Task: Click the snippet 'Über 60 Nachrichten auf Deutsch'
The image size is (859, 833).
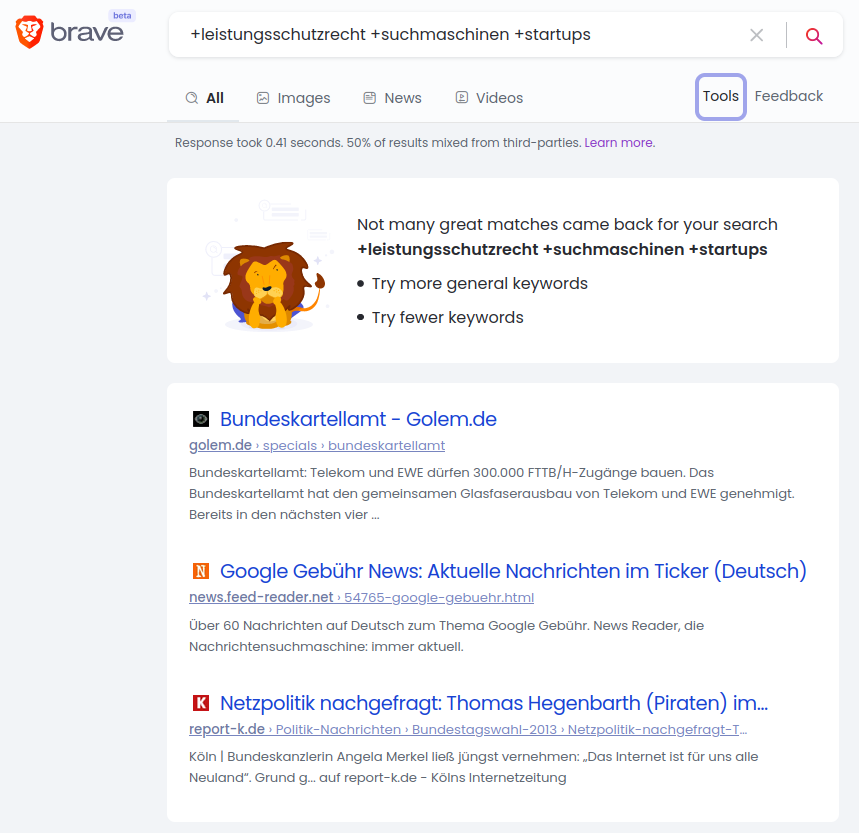Action: click(446, 636)
